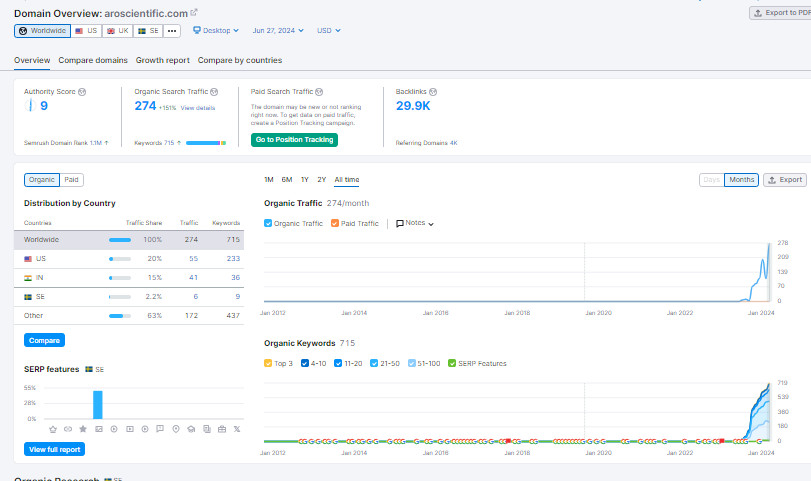Click the India flag in the country table

(28, 278)
